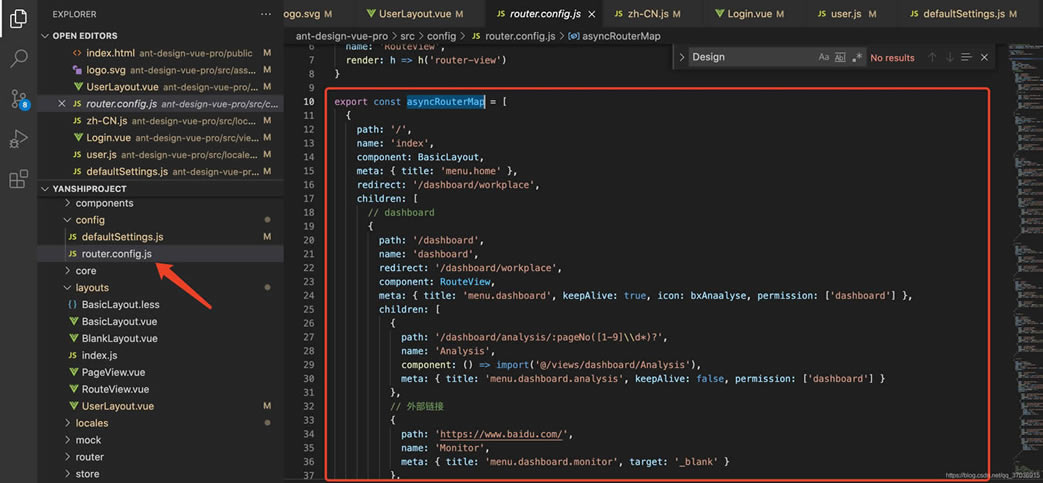Expand the locales folder
Screen dimensions: 1043x483
[x=92, y=423]
